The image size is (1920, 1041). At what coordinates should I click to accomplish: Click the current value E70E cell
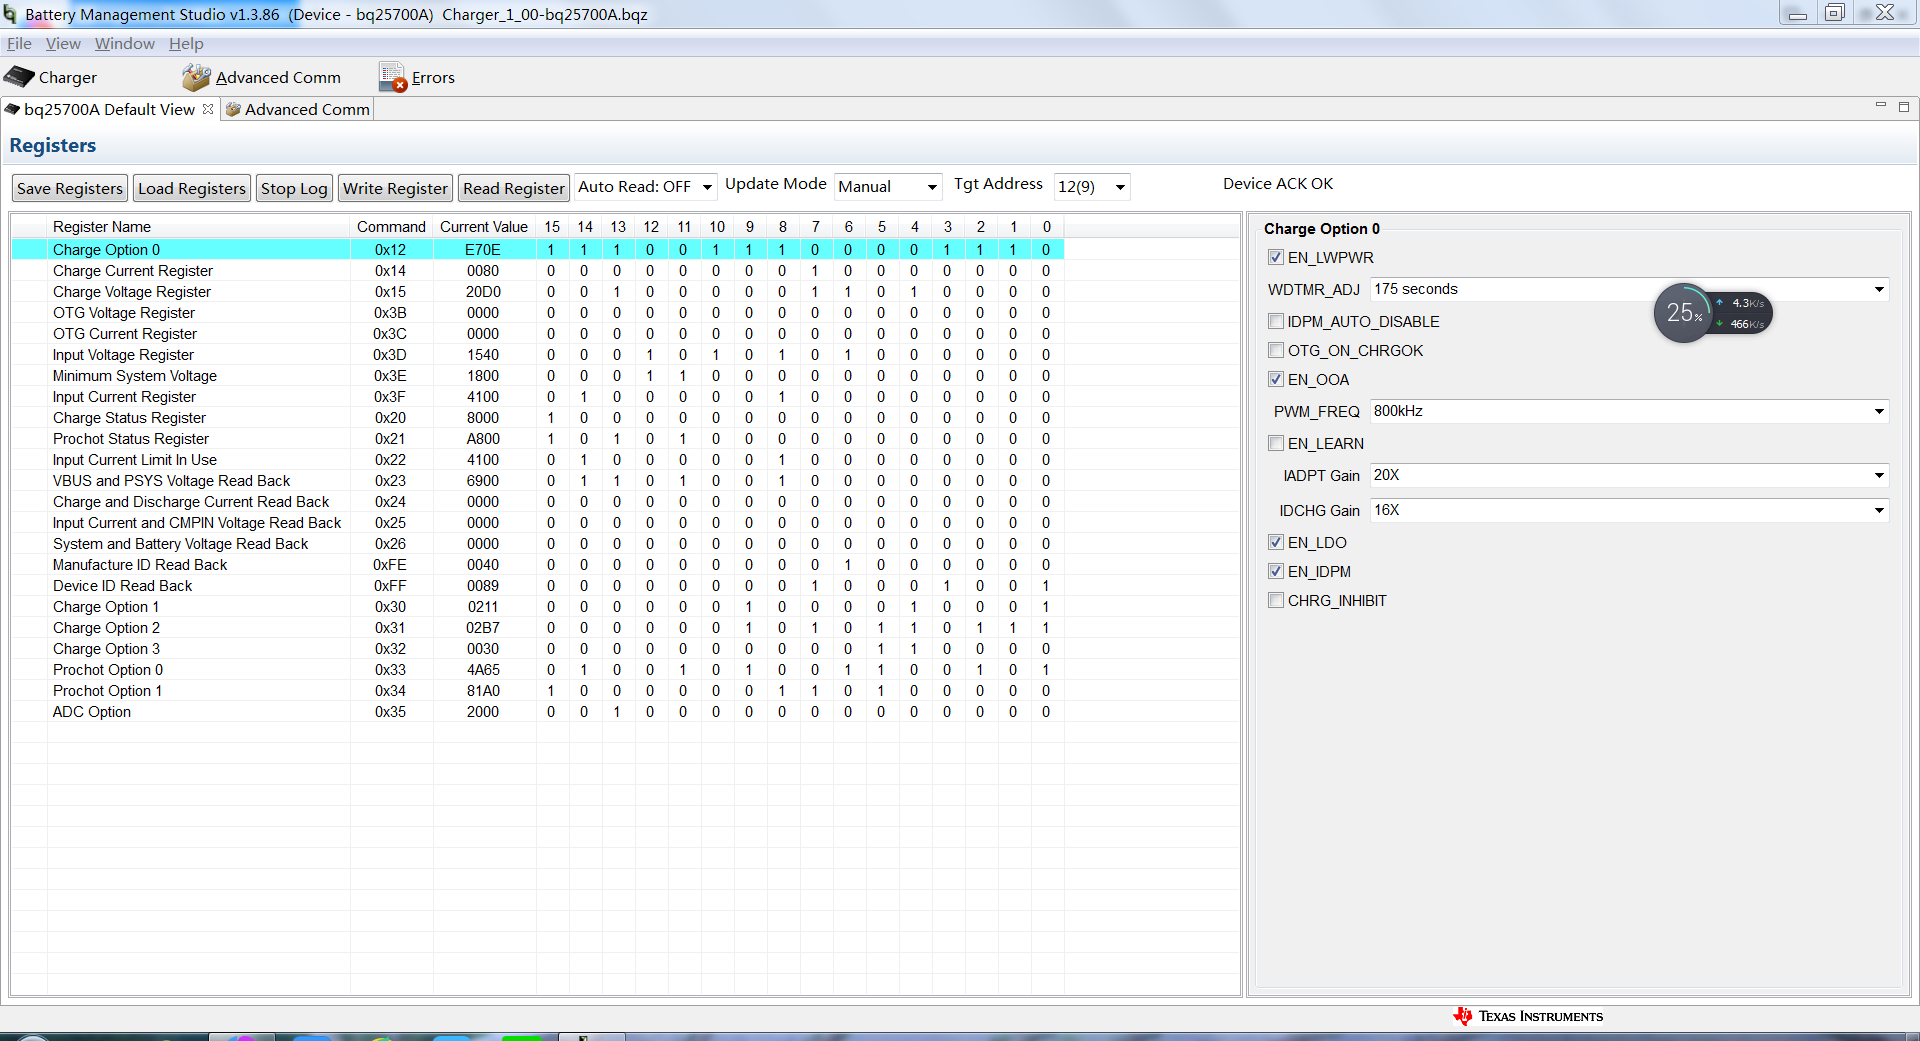pyautogui.click(x=483, y=250)
